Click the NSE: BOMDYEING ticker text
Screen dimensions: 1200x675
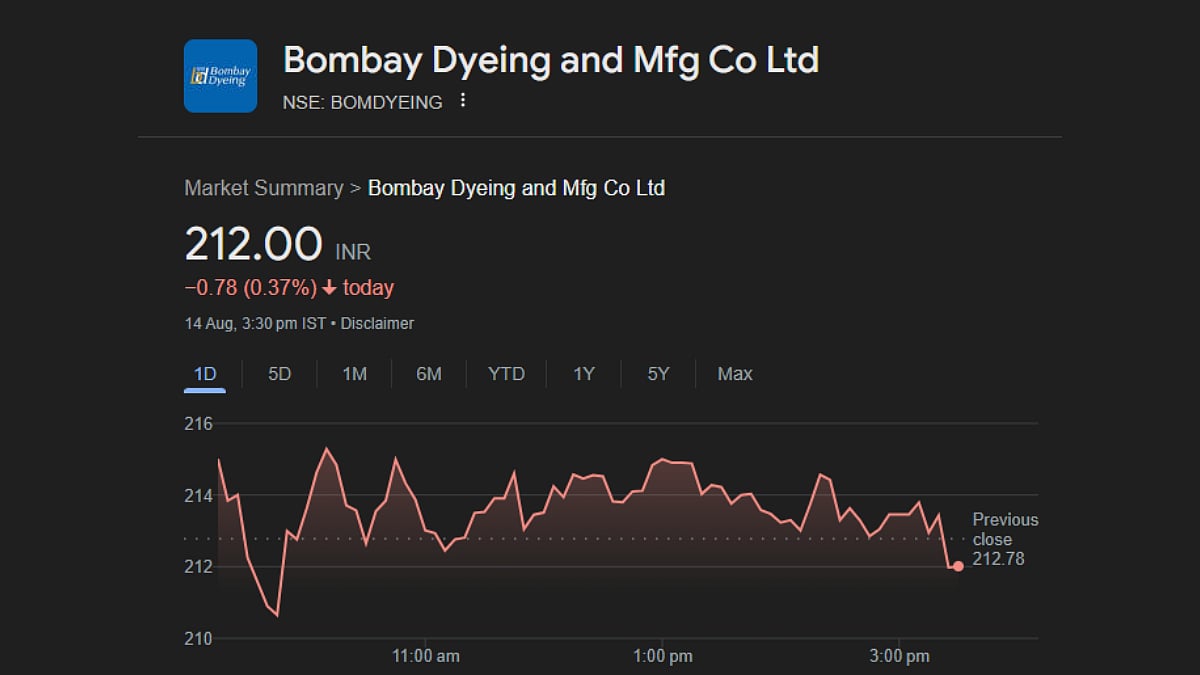[363, 102]
